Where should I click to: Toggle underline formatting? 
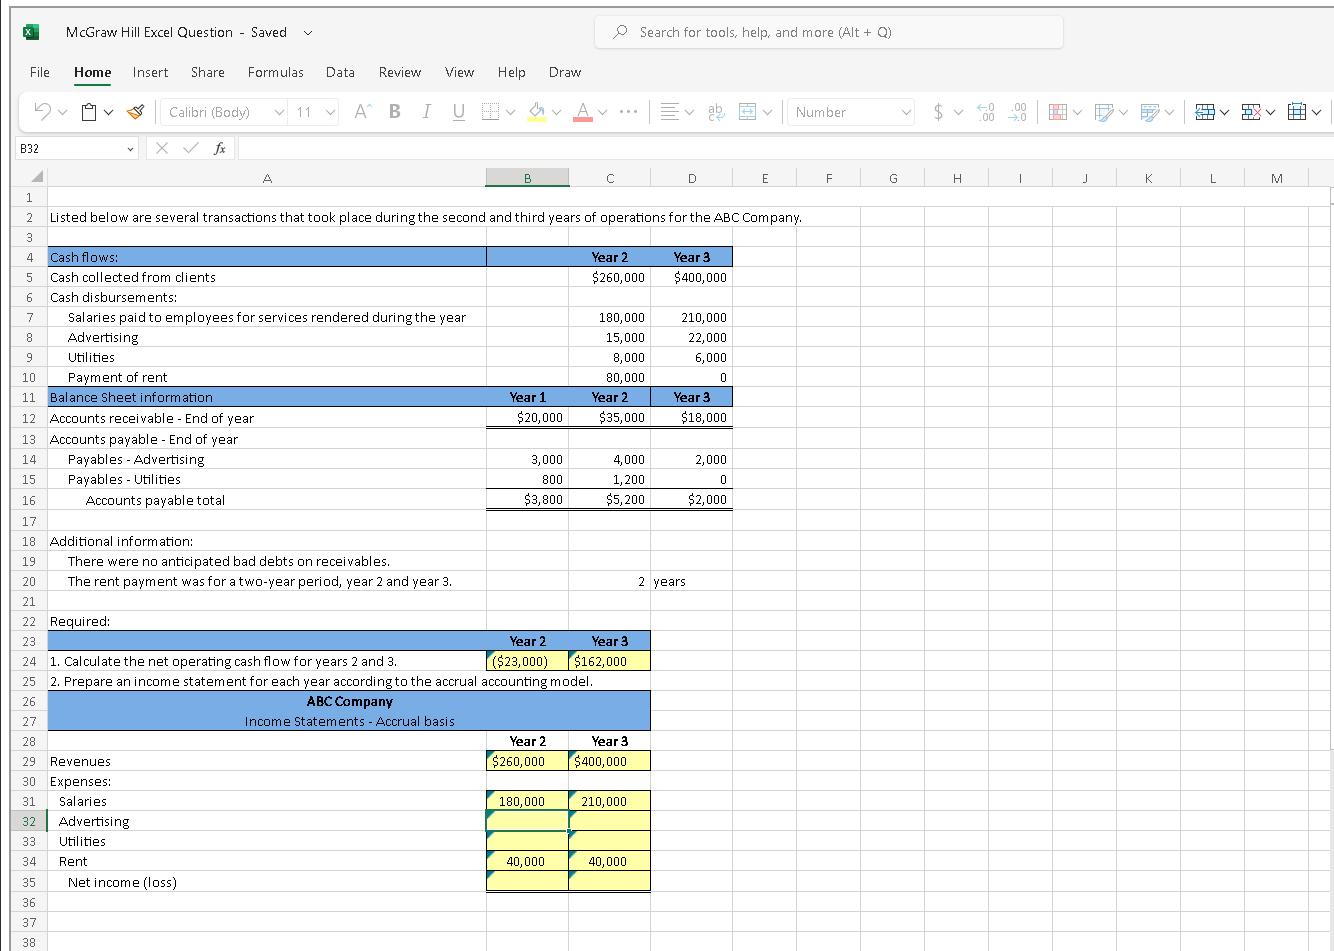point(458,111)
